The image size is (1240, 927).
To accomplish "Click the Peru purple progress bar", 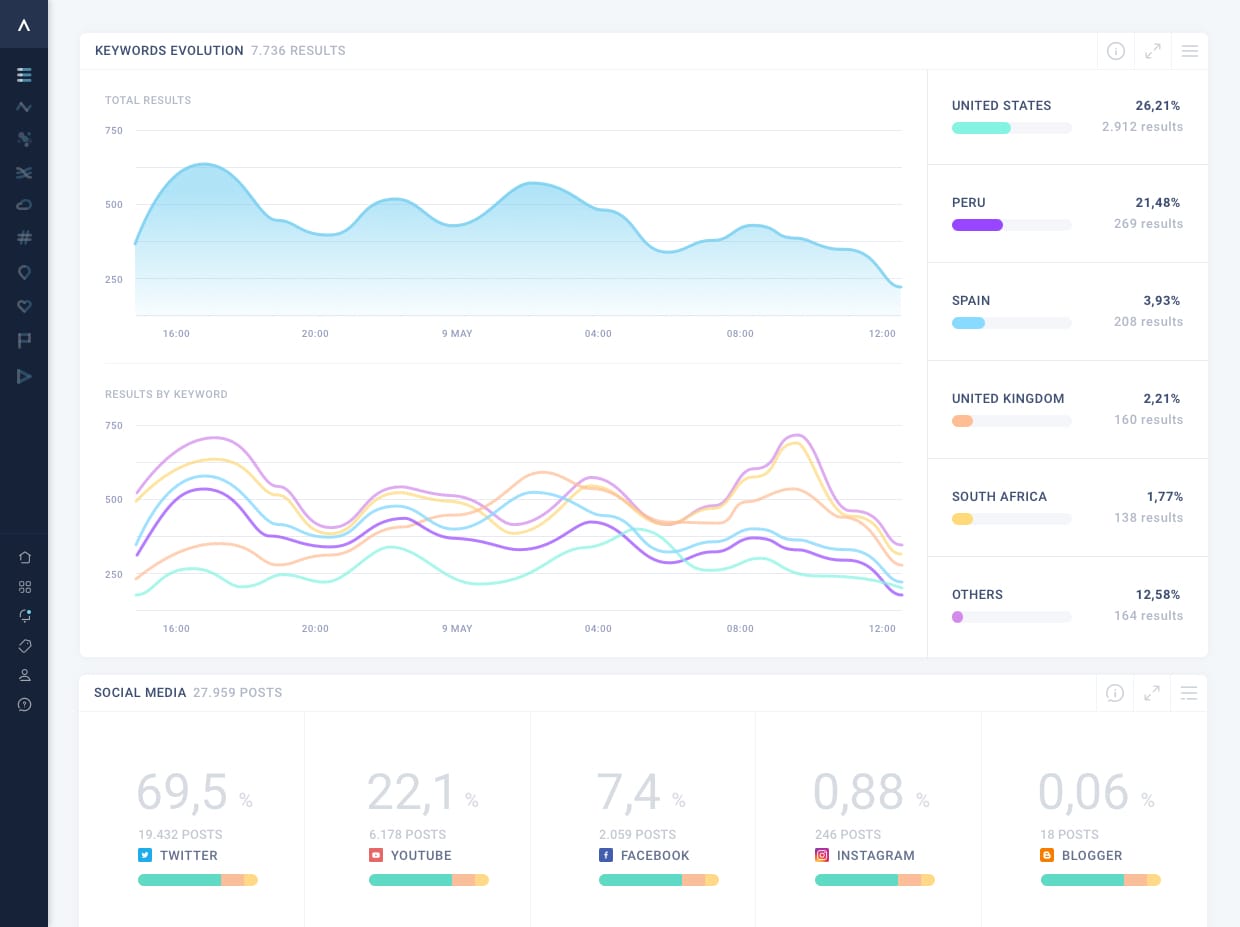I will click(x=977, y=226).
